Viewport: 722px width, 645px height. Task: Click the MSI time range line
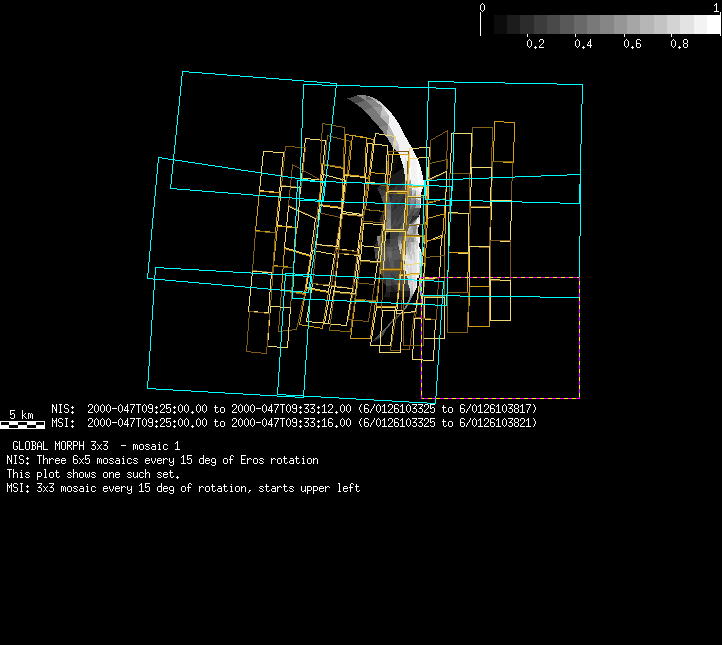tap(293, 423)
